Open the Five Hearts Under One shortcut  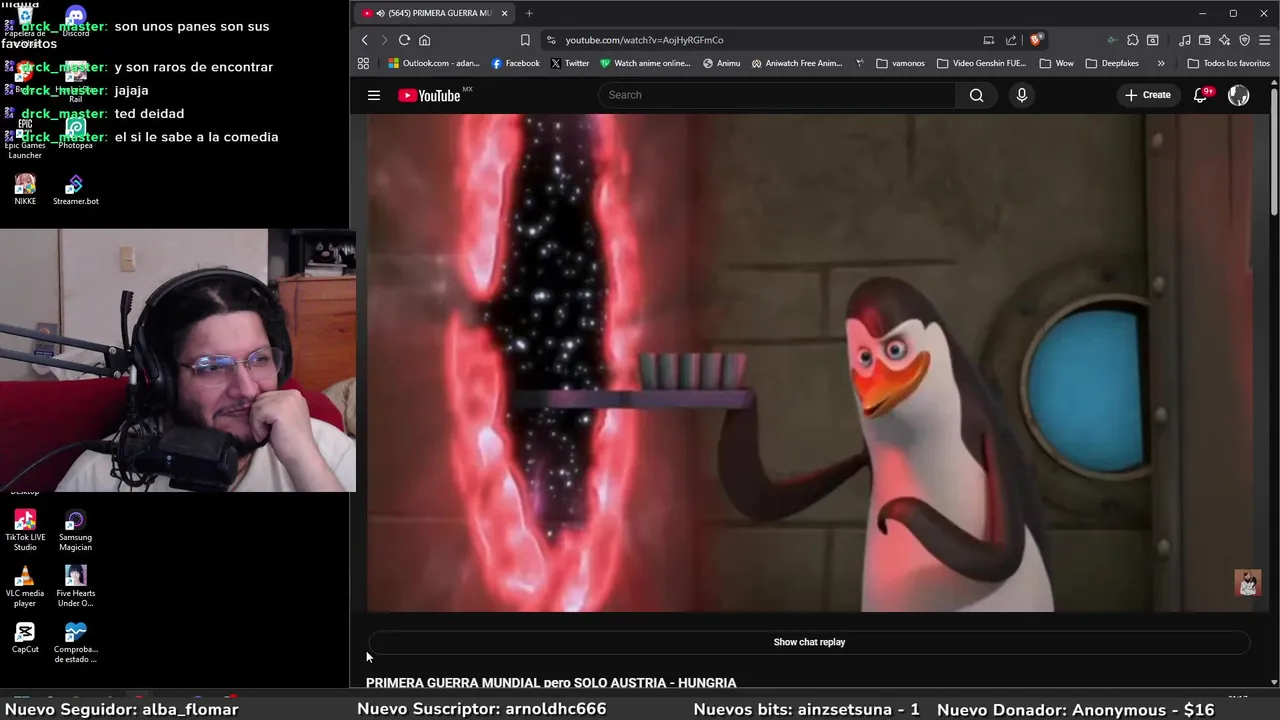click(75, 587)
